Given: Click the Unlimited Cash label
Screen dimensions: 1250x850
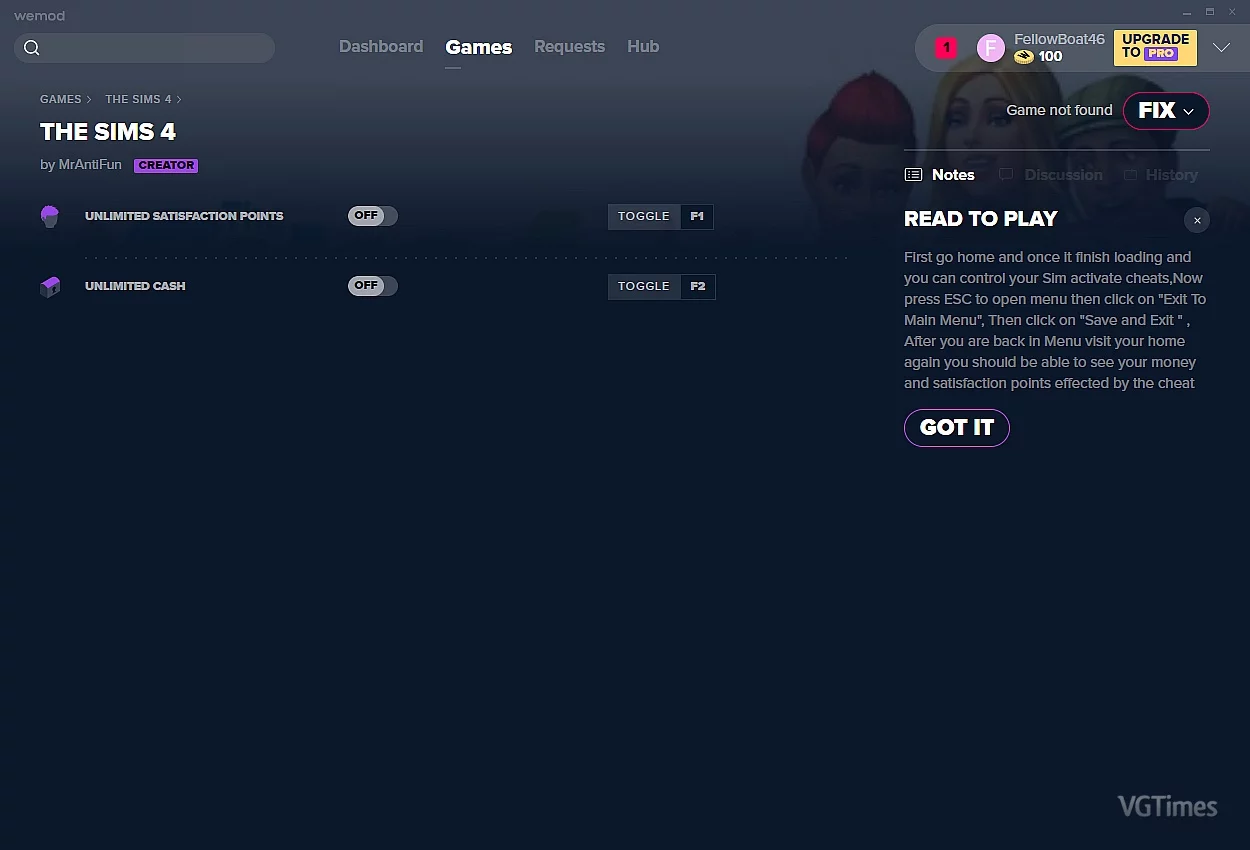Looking at the screenshot, I should [x=135, y=286].
